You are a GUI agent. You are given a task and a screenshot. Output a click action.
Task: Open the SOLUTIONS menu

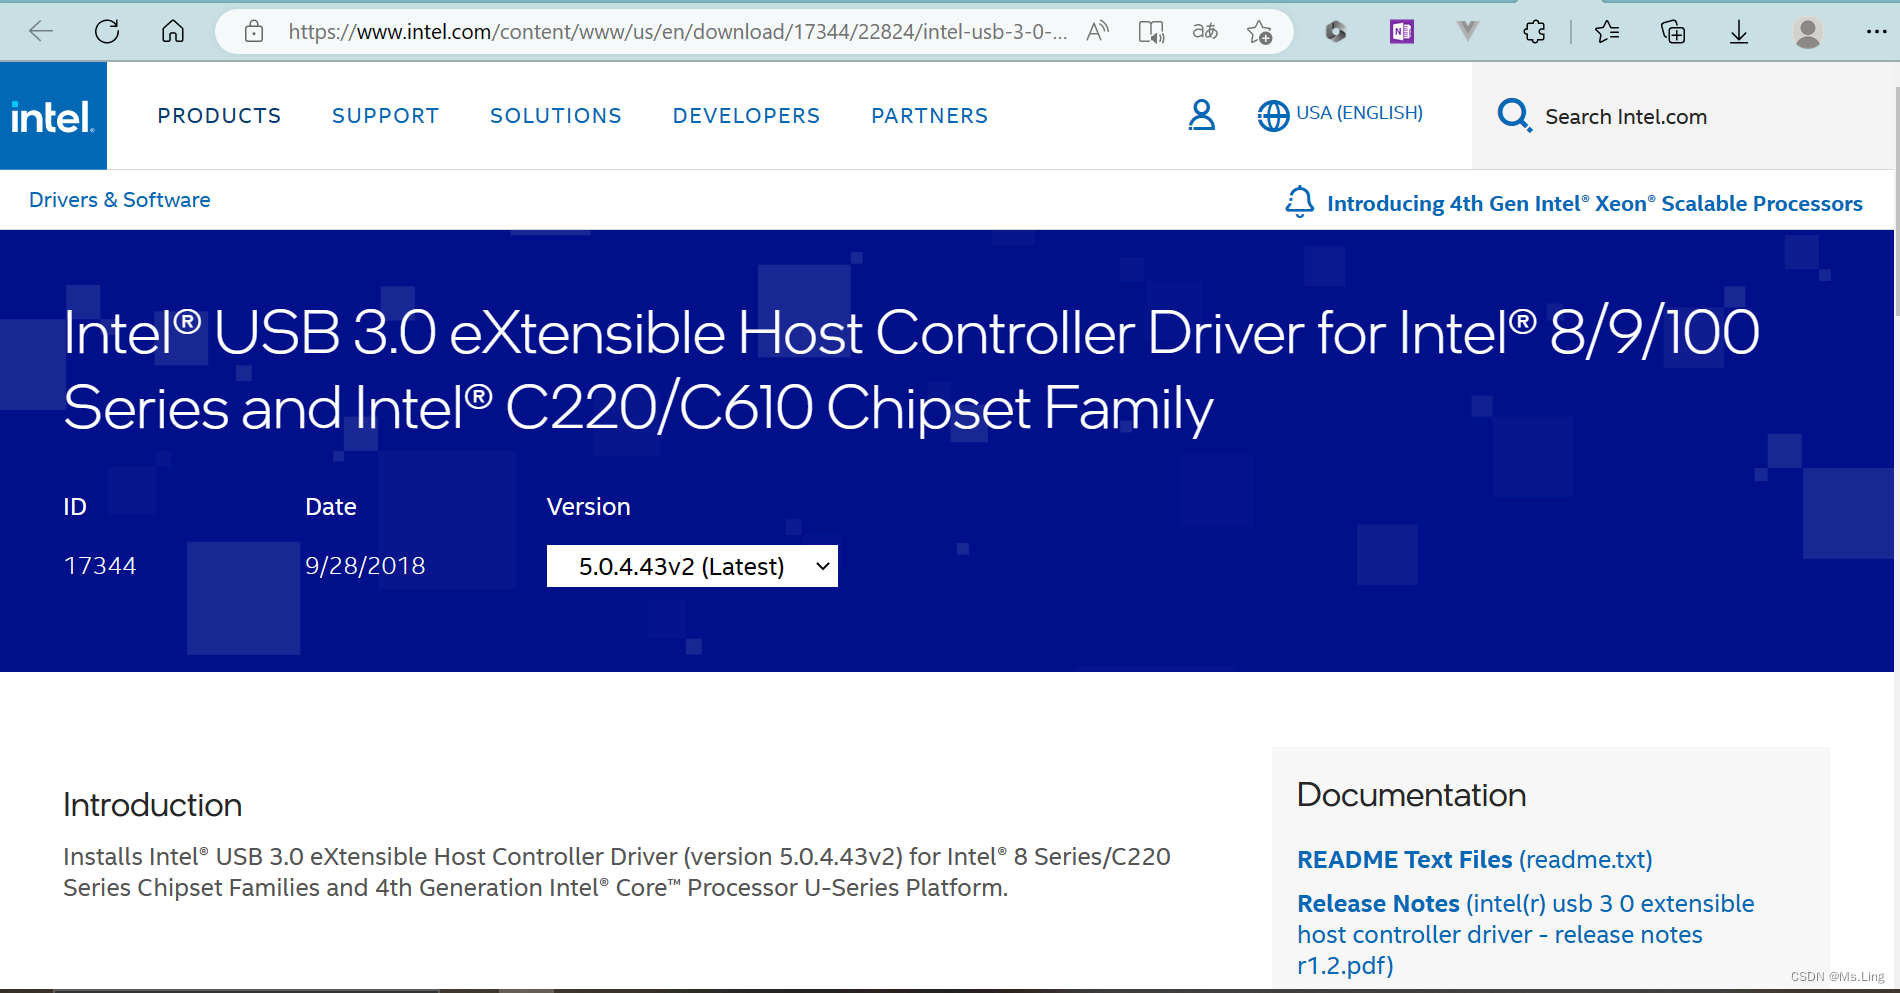(556, 116)
